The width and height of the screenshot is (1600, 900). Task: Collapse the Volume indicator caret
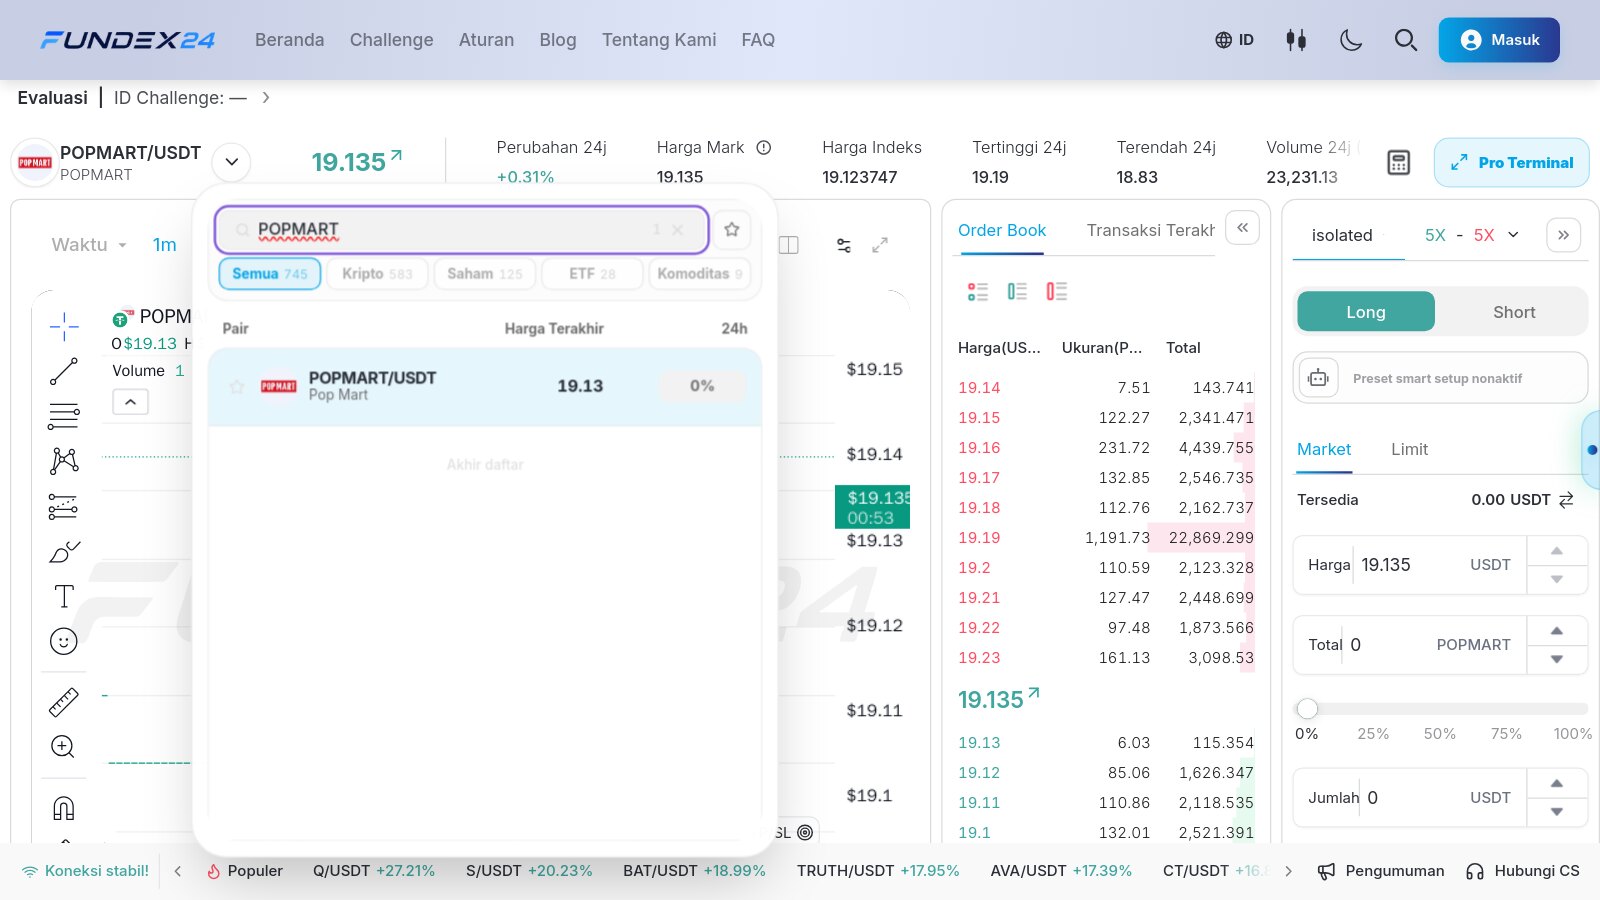click(x=131, y=402)
